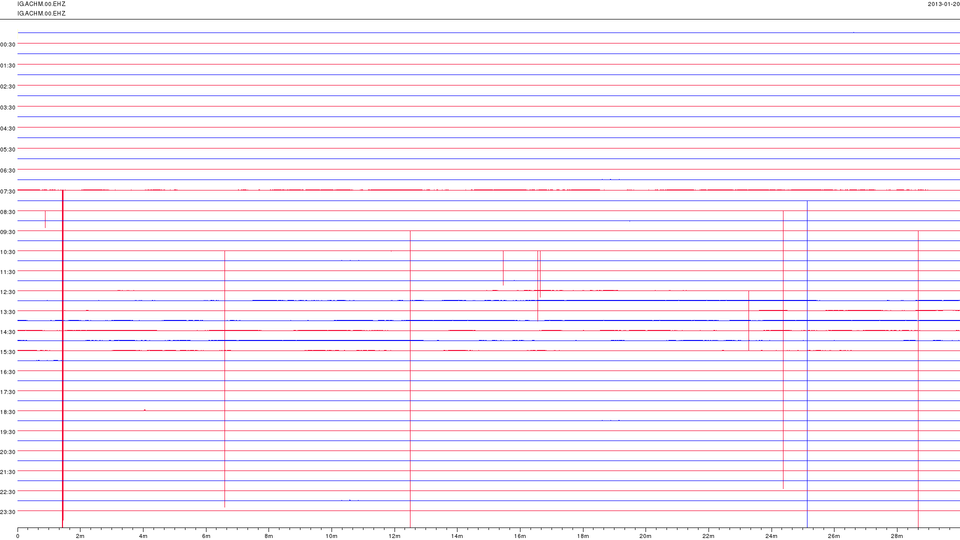Click the 6m tick label on the minute axis
The image size is (960, 540).
[x=206, y=536]
